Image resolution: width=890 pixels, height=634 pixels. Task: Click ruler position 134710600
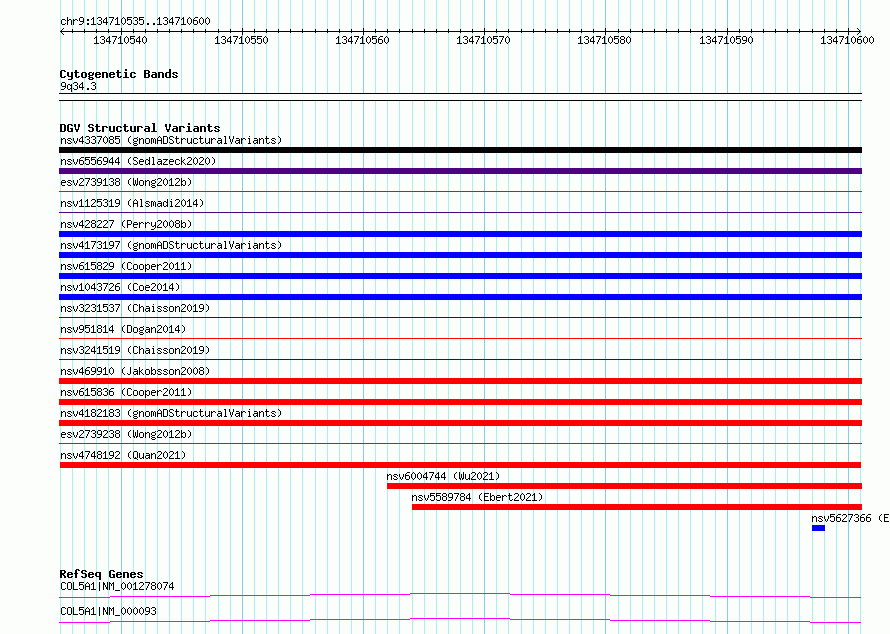pyautogui.click(x=847, y=40)
